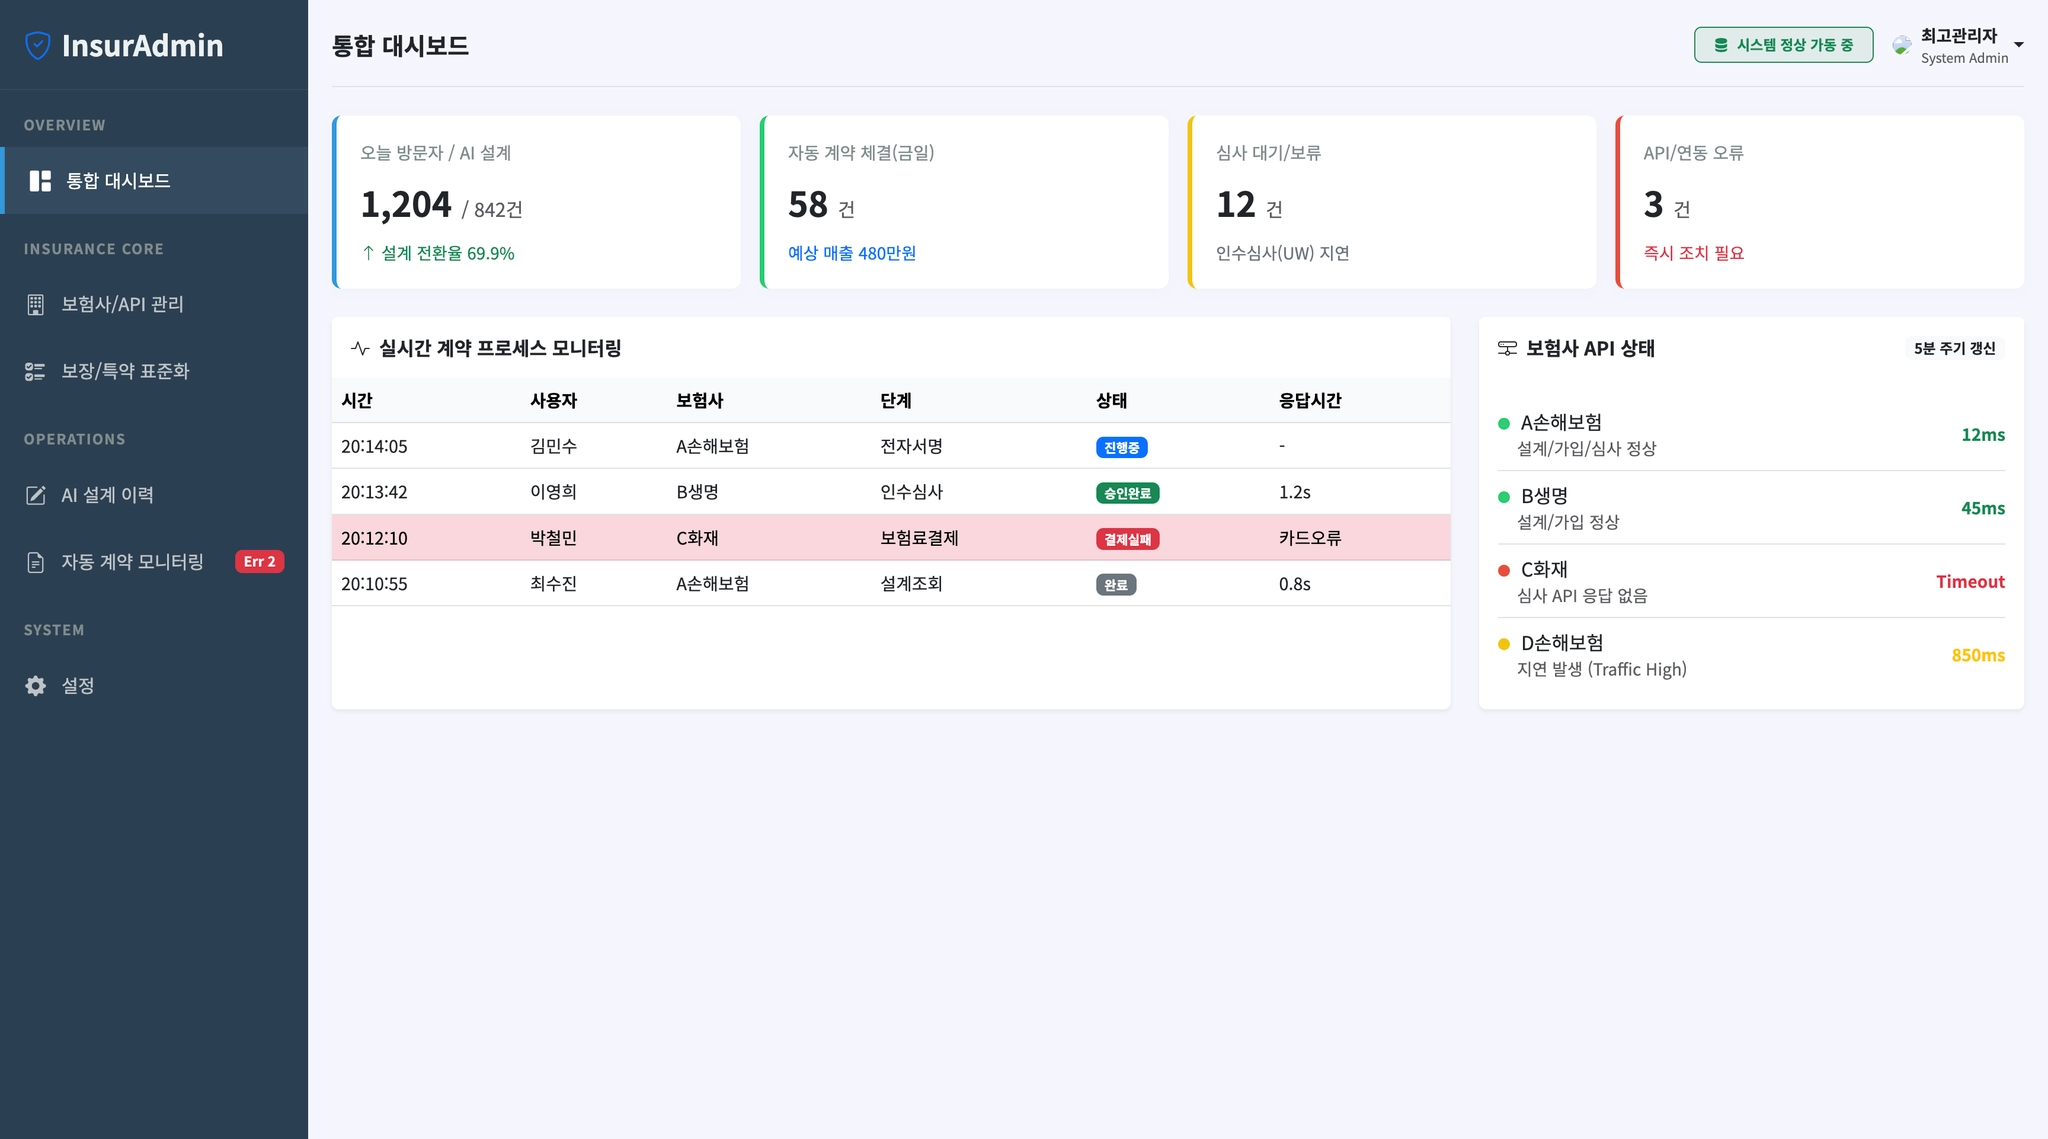The width and height of the screenshot is (2048, 1139).
Task: Click the 즉시 조치 필요 link
Action: pyautogui.click(x=1693, y=254)
